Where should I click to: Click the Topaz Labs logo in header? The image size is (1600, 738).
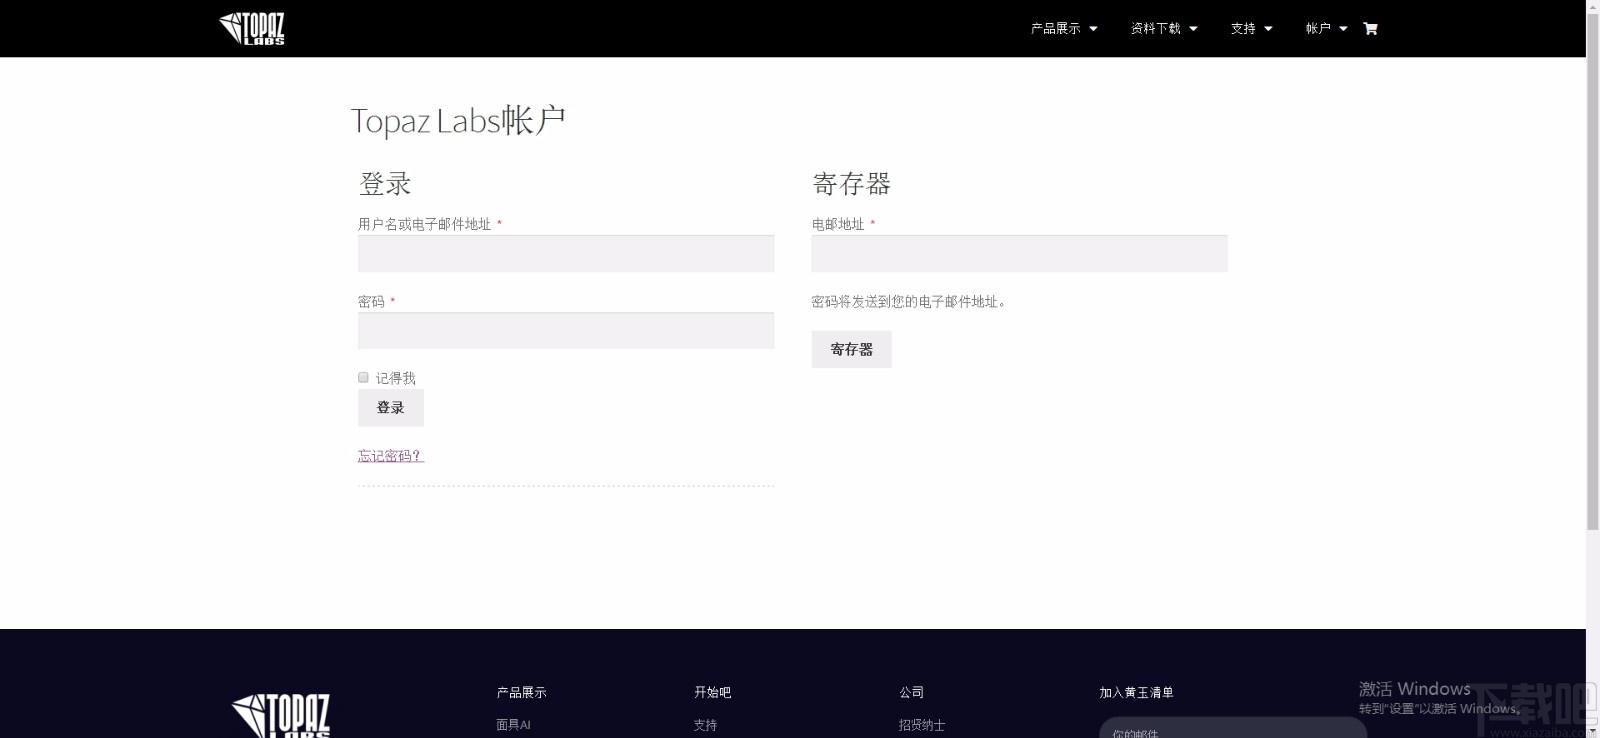[x=252, y=28]
